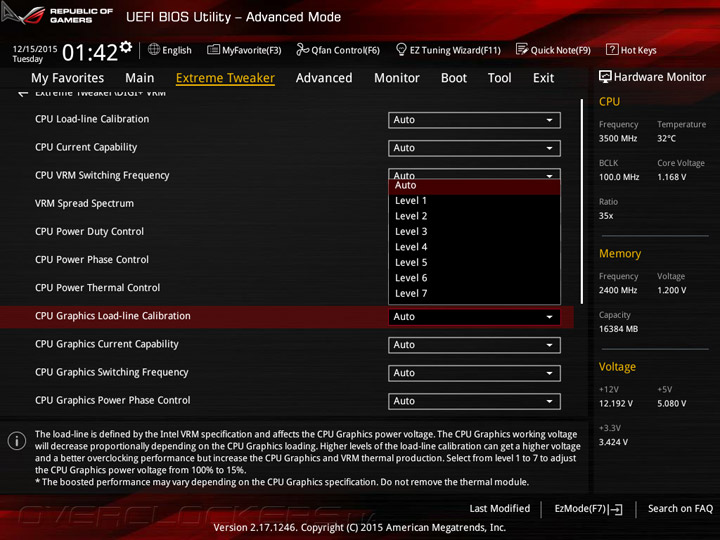720x540 pixels.
Task: Click the 16384 MB memory capacity value
Action: click(618, 329)
